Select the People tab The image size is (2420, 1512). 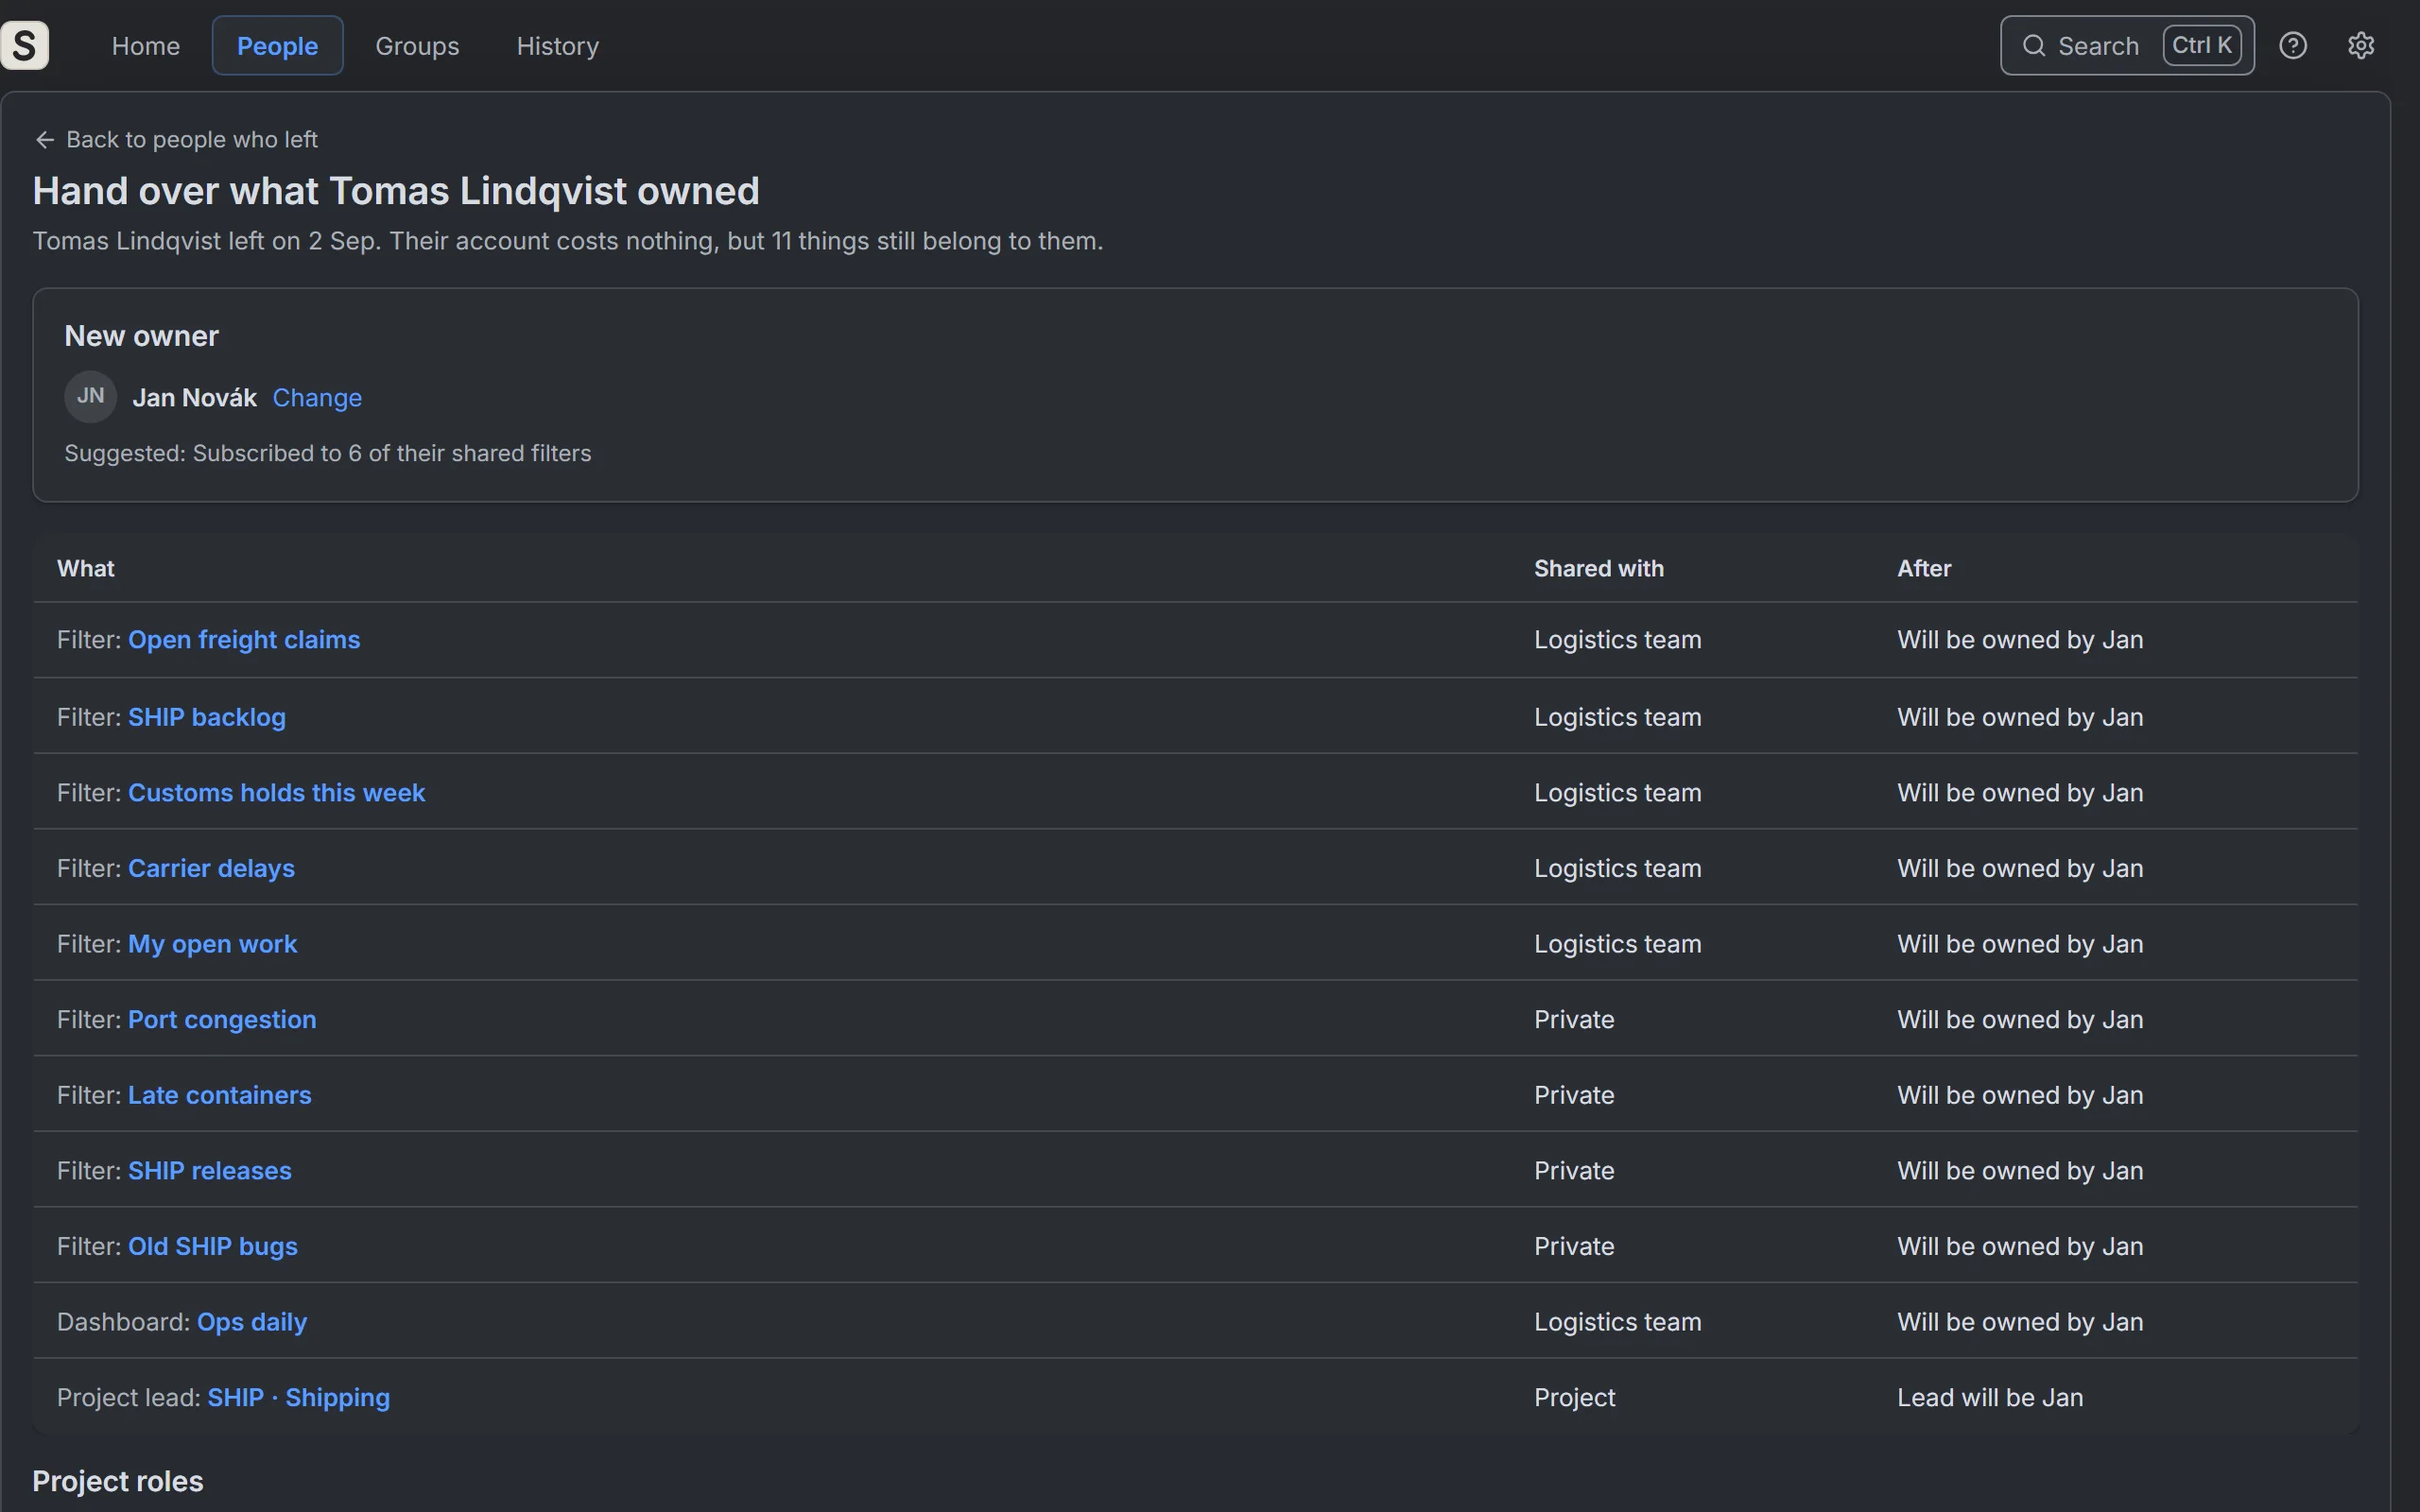pos(277,45)
